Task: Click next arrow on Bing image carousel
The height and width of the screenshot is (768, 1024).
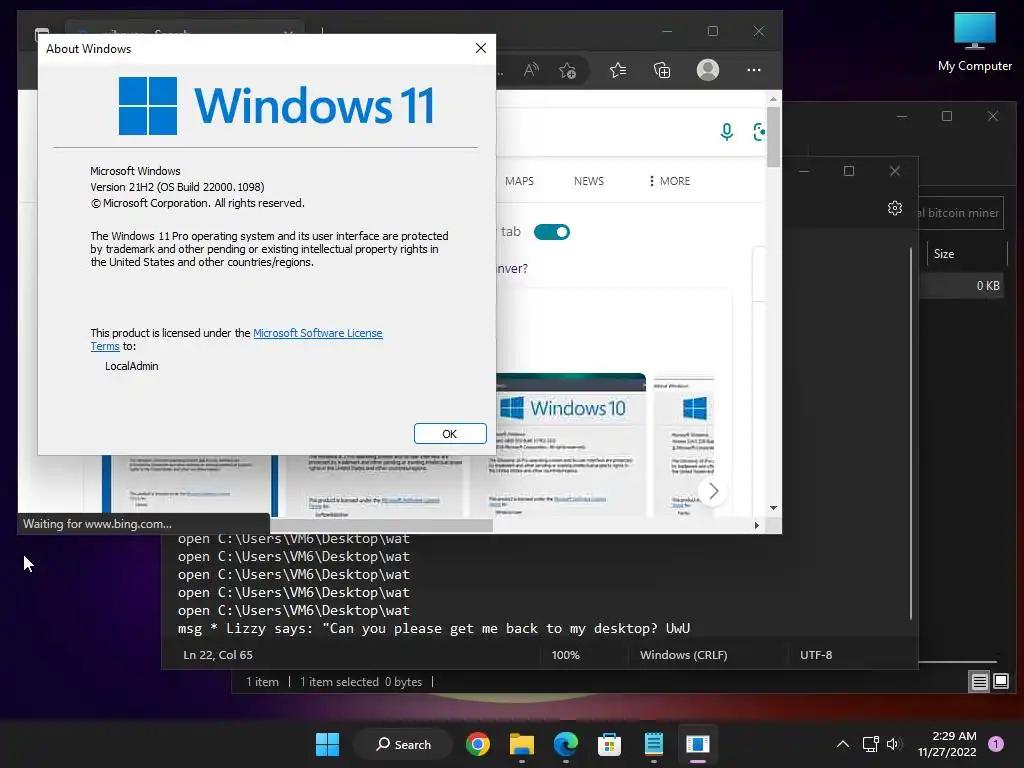Action: pos(713,491)
